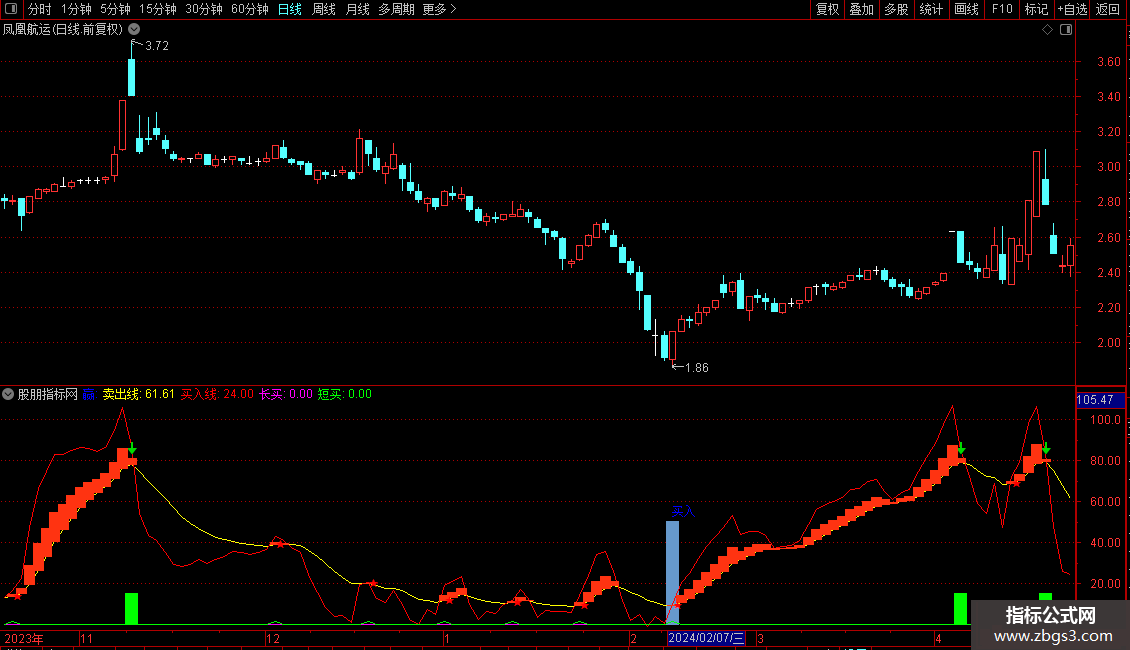Select the 60分钟 period tab
Screen dimensions: 1130x650
tap(249, 9)
